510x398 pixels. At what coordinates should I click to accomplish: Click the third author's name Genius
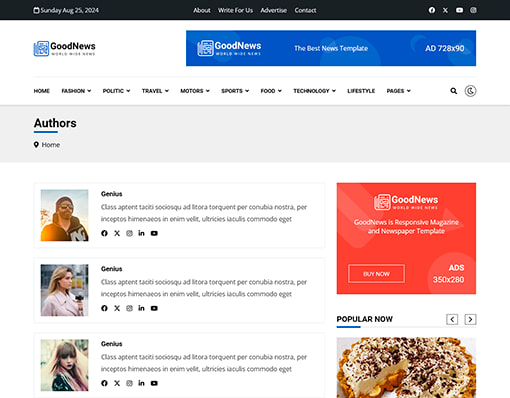[112, 344]
